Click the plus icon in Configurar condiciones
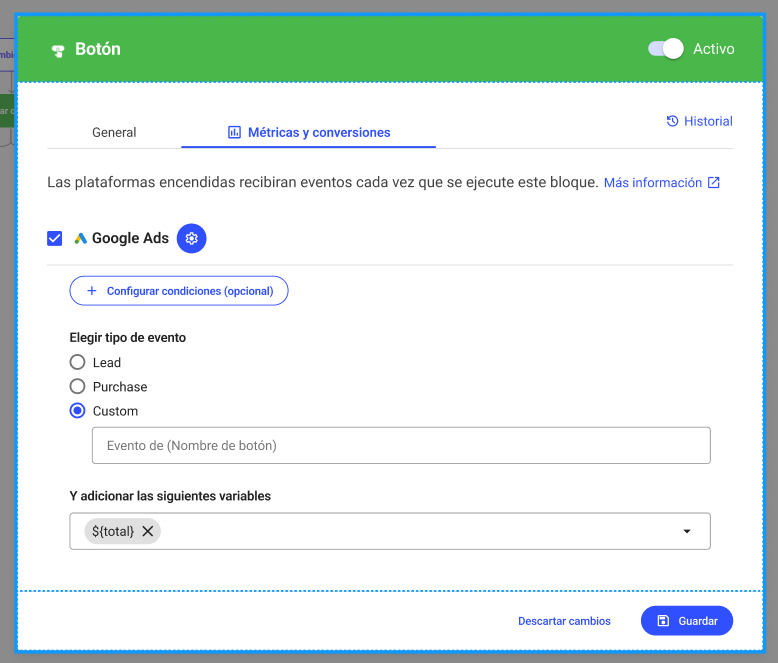Screen dimensions: 778x663 tap(92, 291)
